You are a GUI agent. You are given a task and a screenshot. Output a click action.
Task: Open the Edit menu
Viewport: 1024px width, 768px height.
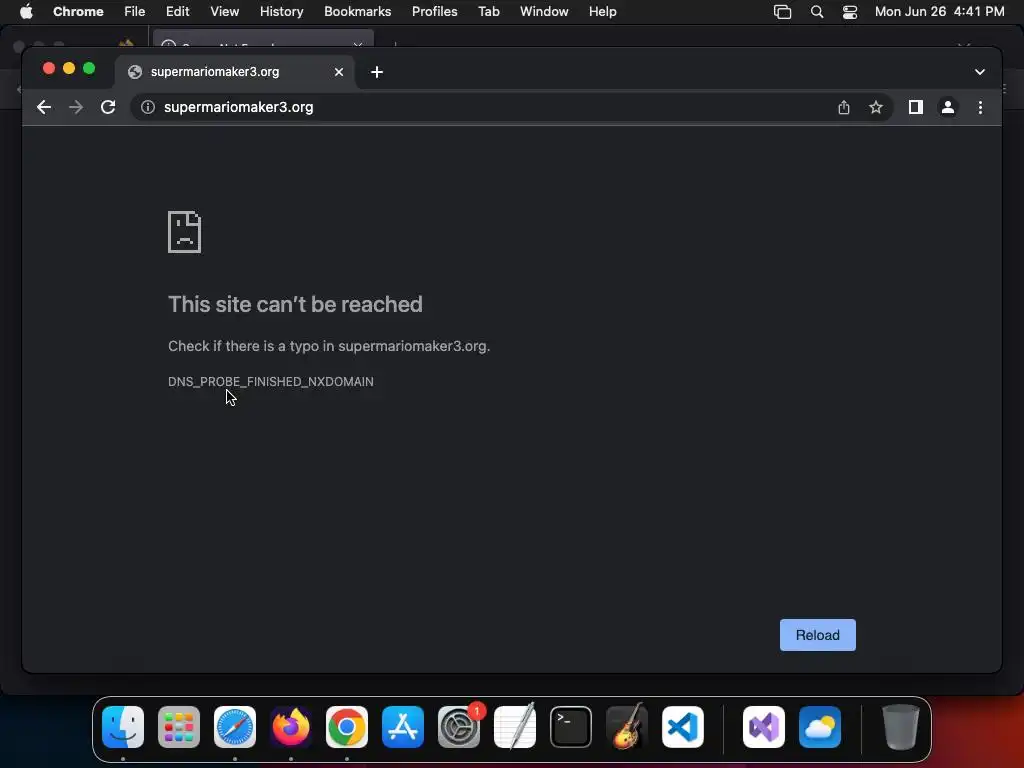[177, 12]
